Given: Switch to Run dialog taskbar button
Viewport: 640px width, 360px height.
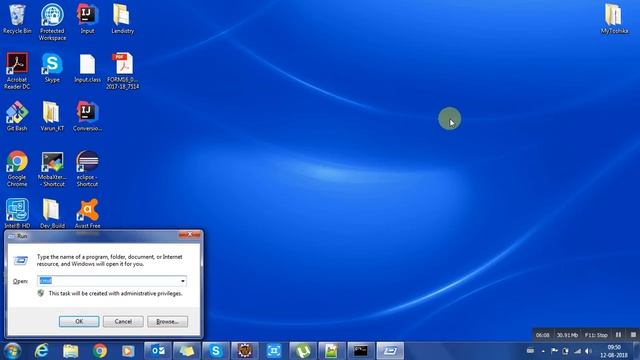Looking at the screenshot, I should click(390, 351).
